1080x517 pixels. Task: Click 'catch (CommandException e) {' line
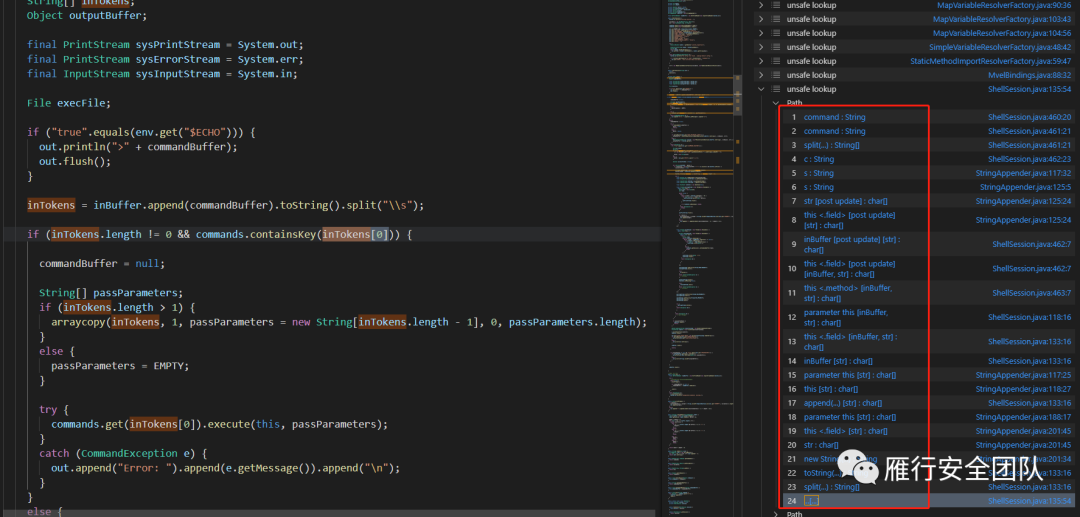tap(123, 454)
